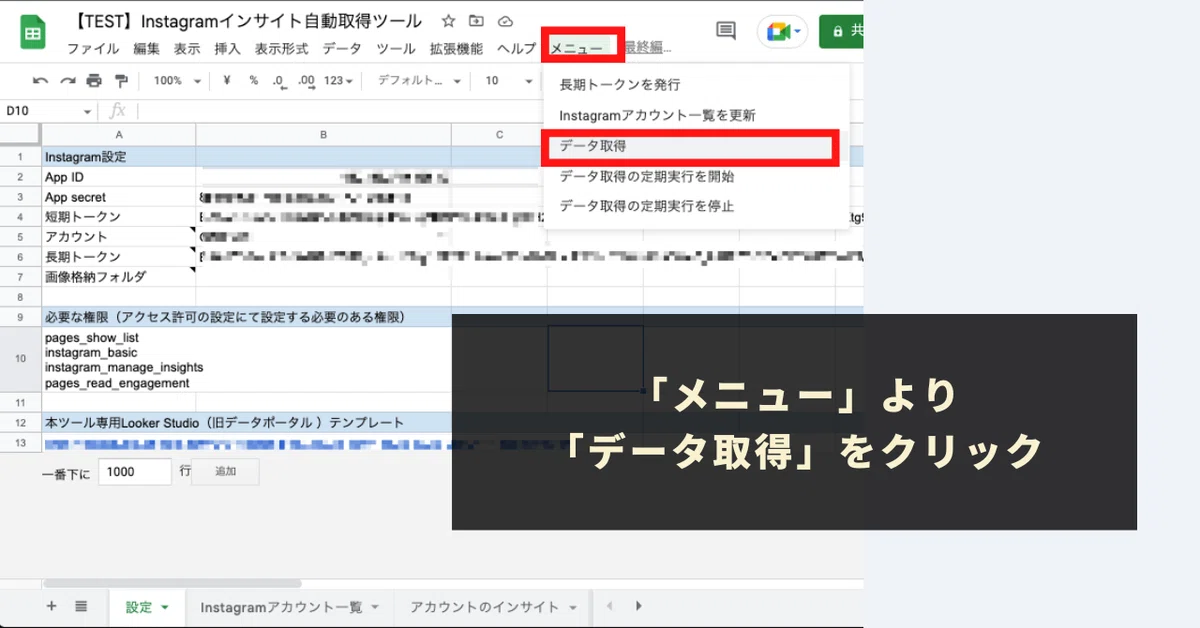
Task: Select column A header
Action: click(x=119, y=135)
